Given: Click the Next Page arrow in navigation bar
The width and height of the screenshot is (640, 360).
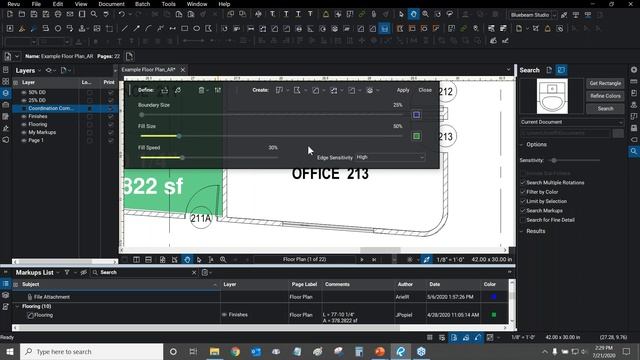Looking at the screenshot, I should pyautogui.click(x=362, y=260).
